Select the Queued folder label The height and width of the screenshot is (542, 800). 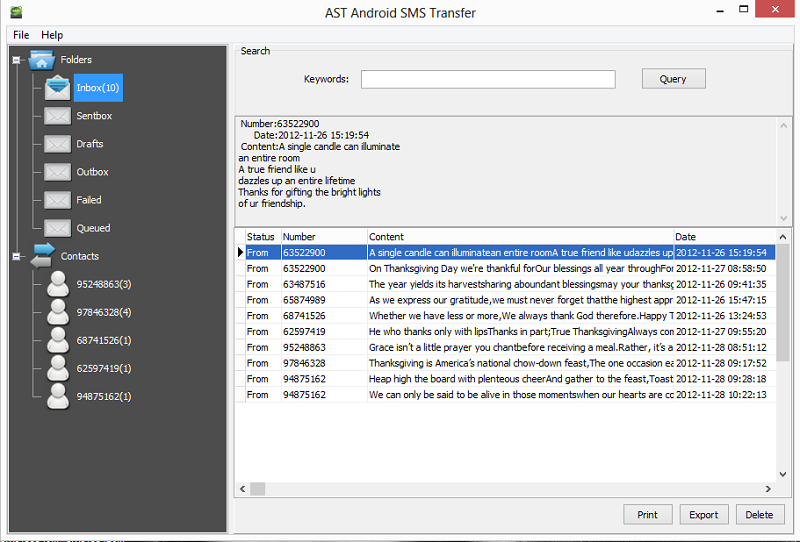93,228
